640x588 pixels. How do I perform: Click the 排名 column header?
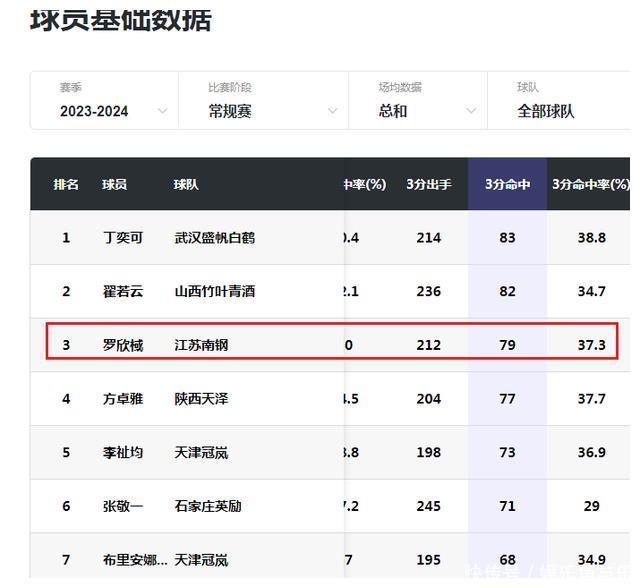(66, 185)
